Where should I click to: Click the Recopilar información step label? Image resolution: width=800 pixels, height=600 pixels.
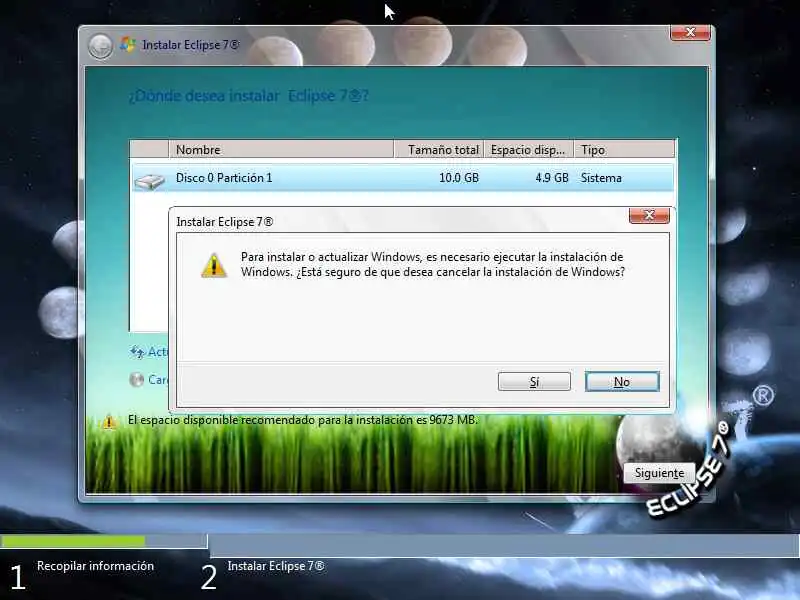pos(95,566)
